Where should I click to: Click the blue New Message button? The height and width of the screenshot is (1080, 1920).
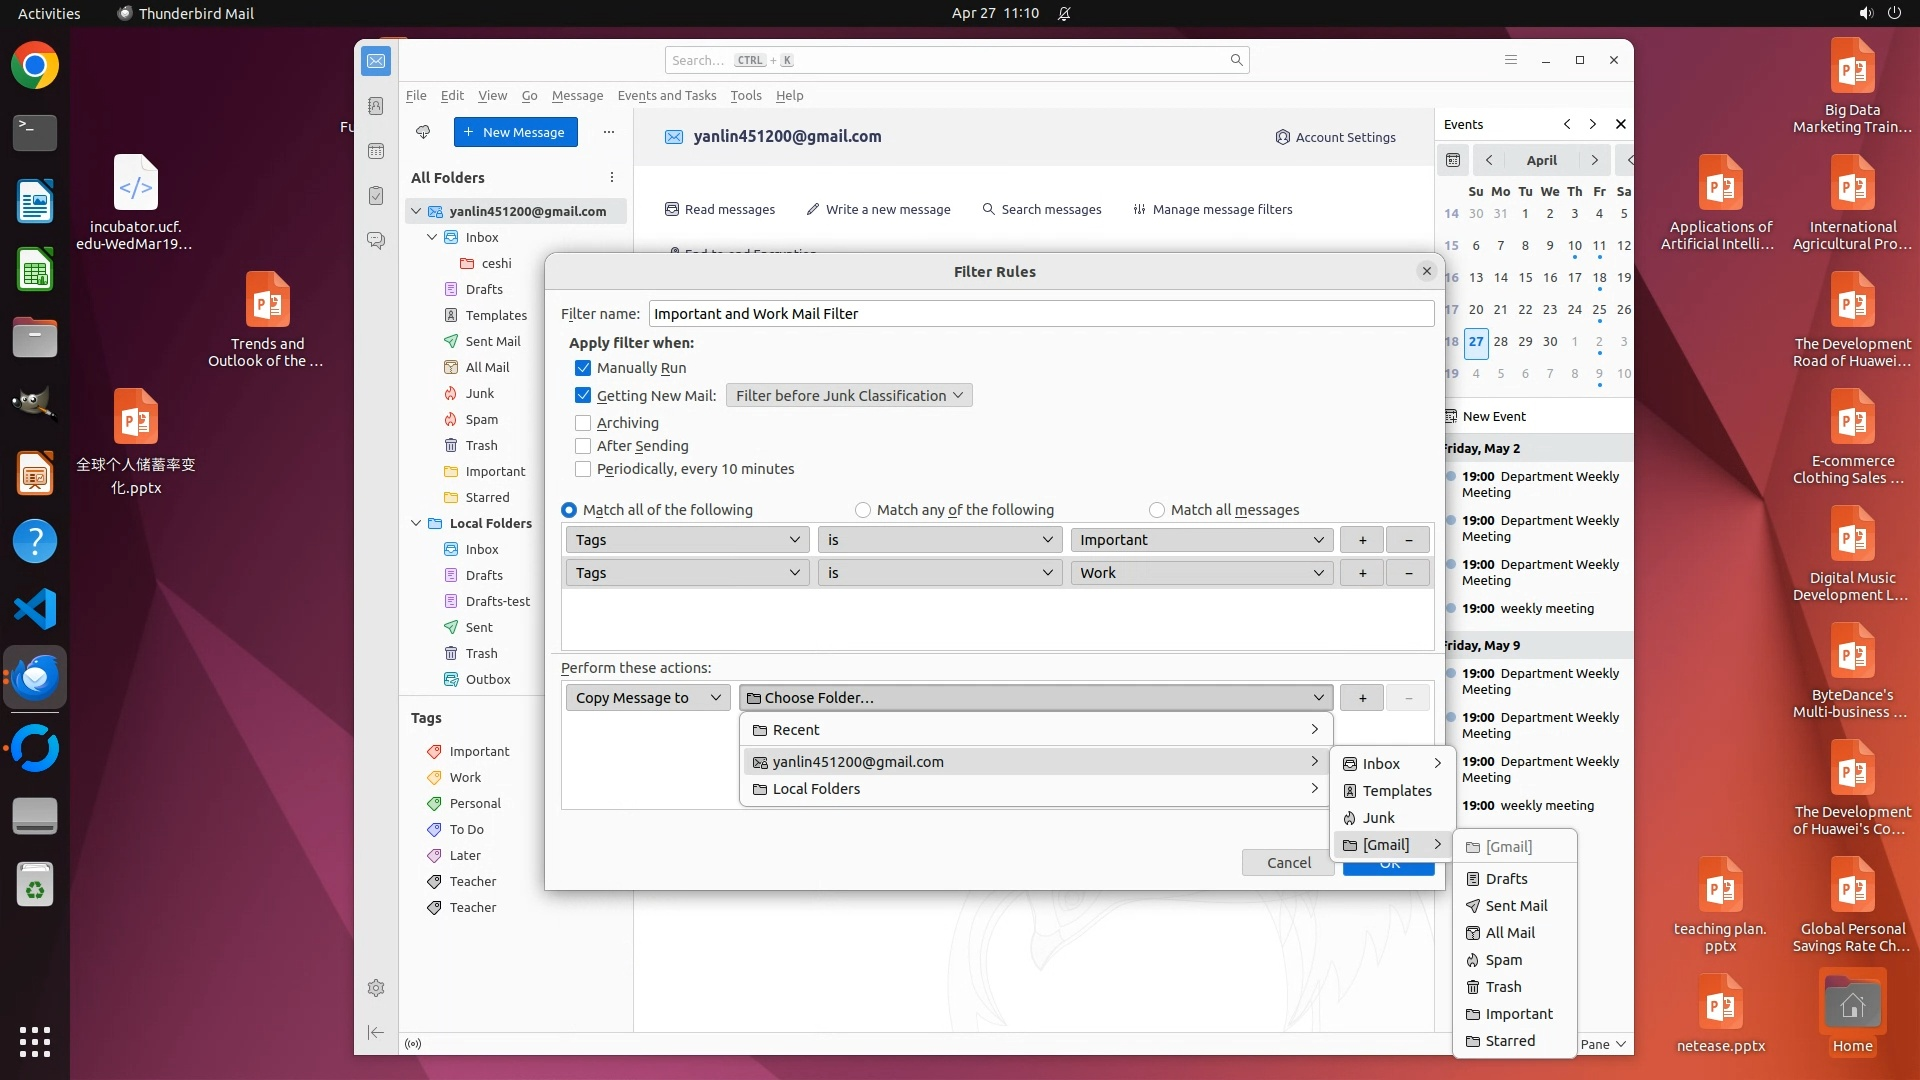[515, 132]
